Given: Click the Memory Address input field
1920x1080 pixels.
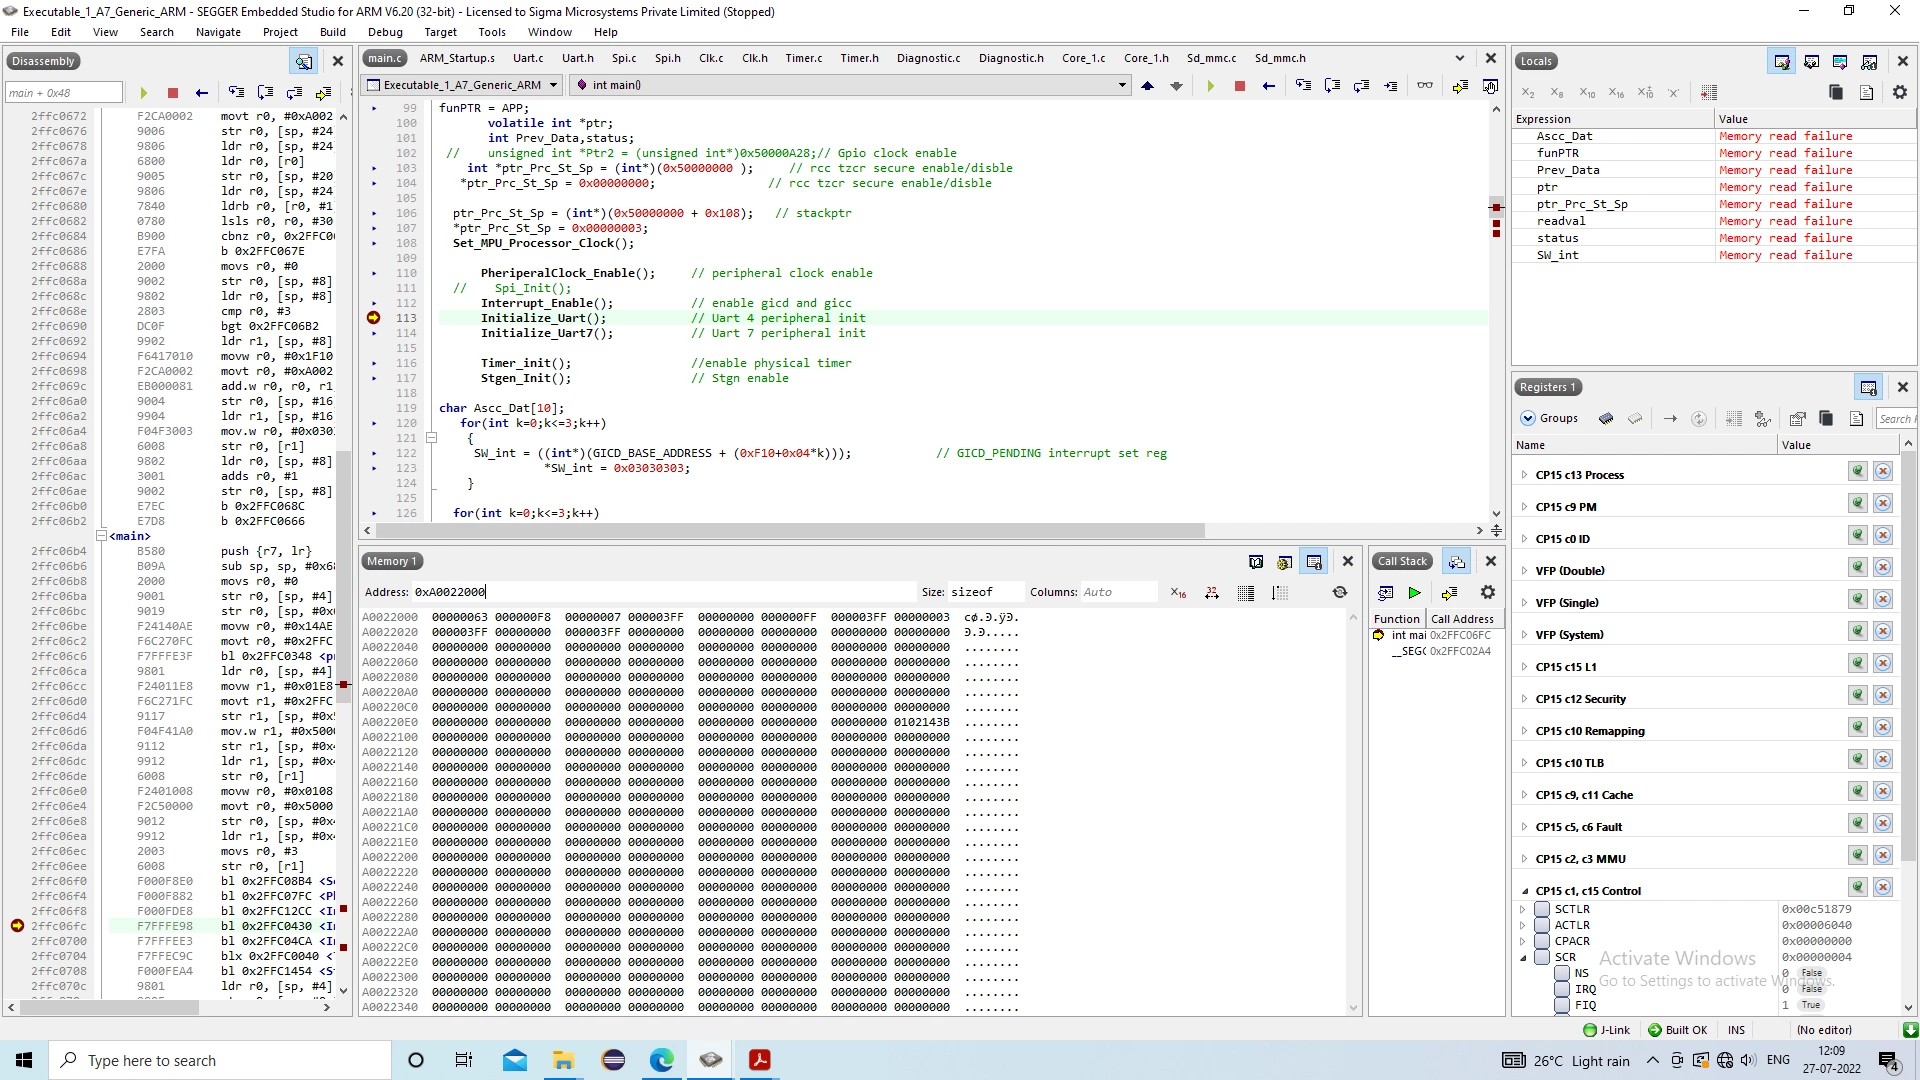Looking at the screenshot, I should (x=665, y=593).
